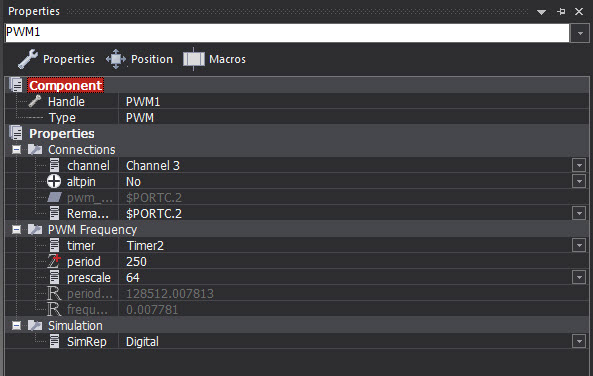Click the real-number R icon beside frequ...

54,309
